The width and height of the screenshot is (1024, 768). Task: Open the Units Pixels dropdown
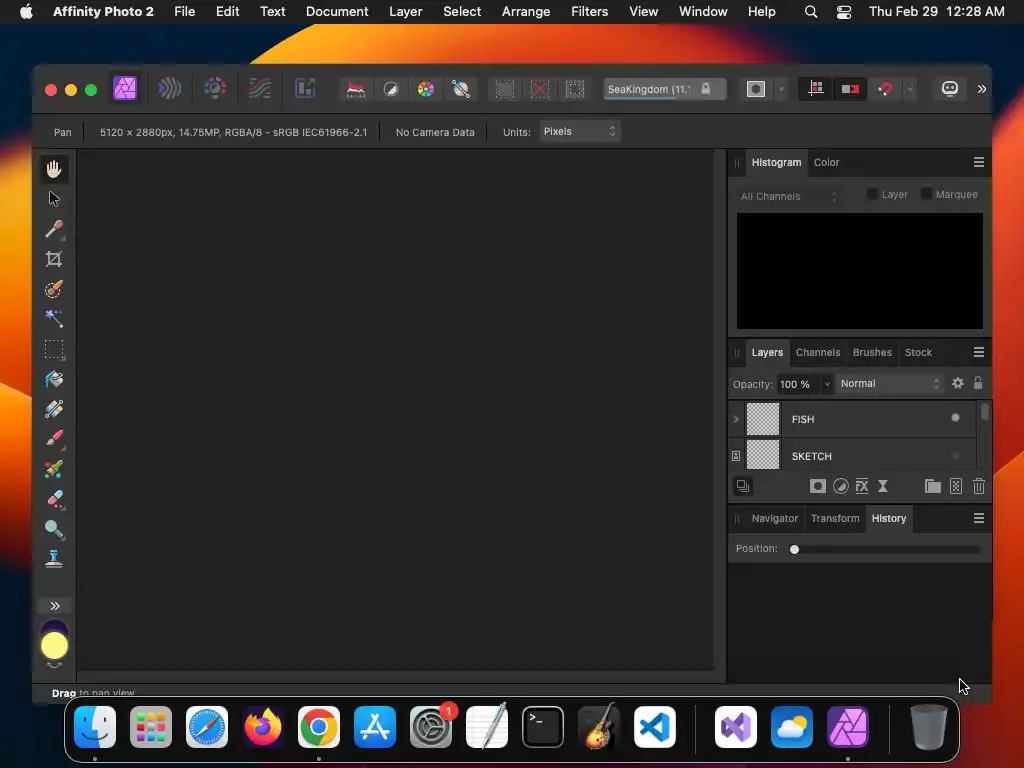point(579,131)
